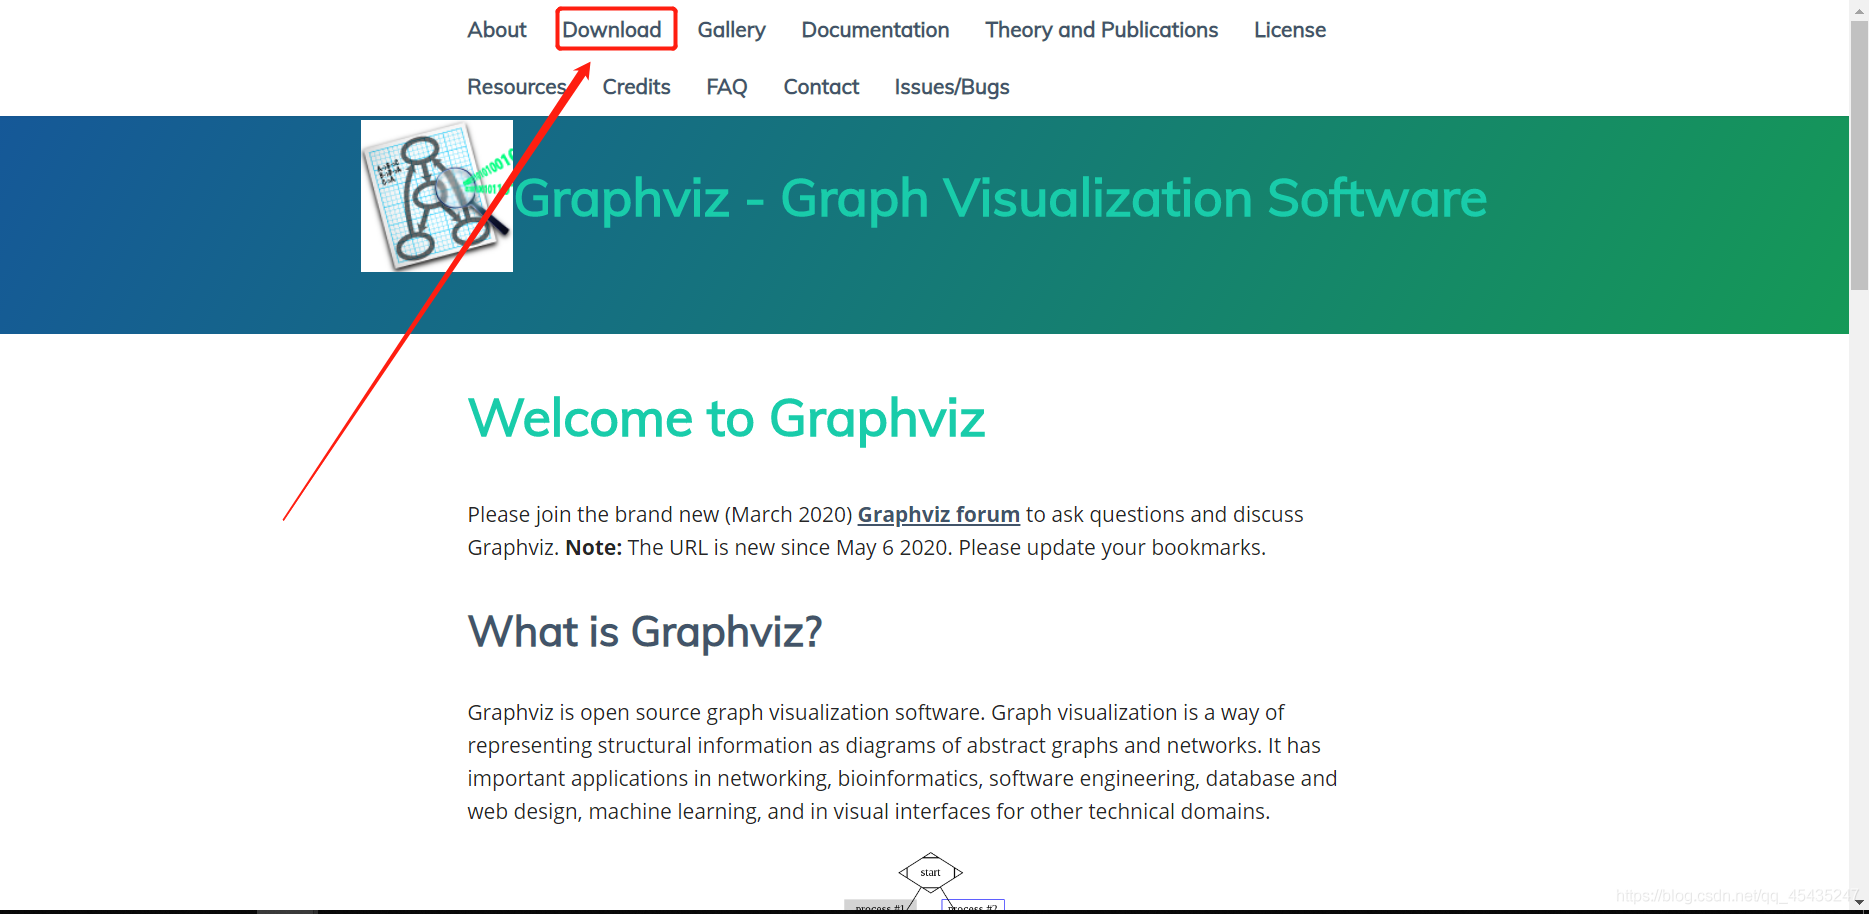Open Theory and Publications
1869x914 pixels.
coord(1100,30)
